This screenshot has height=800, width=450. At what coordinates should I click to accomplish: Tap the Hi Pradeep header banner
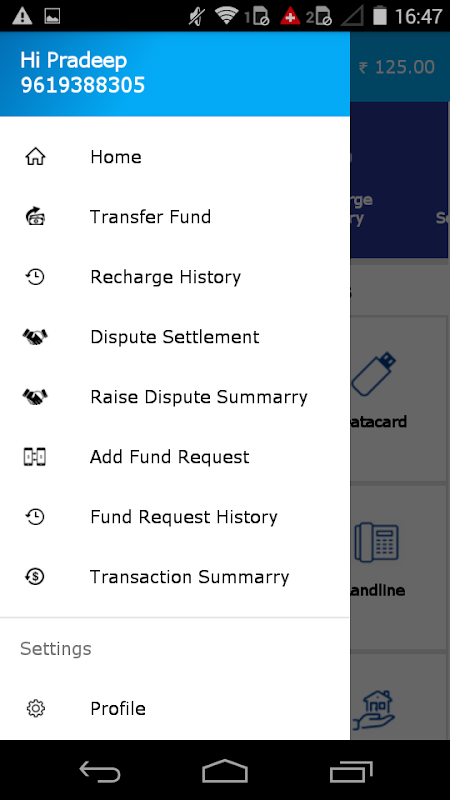pos(175,74)
